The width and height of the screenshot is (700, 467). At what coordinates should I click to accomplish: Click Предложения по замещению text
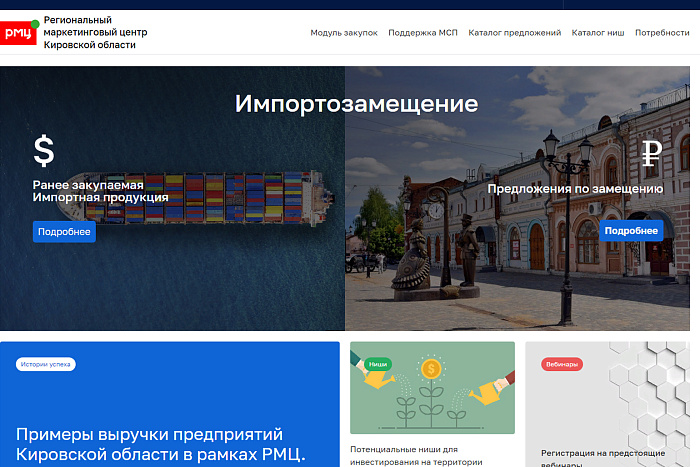[575, 189]
